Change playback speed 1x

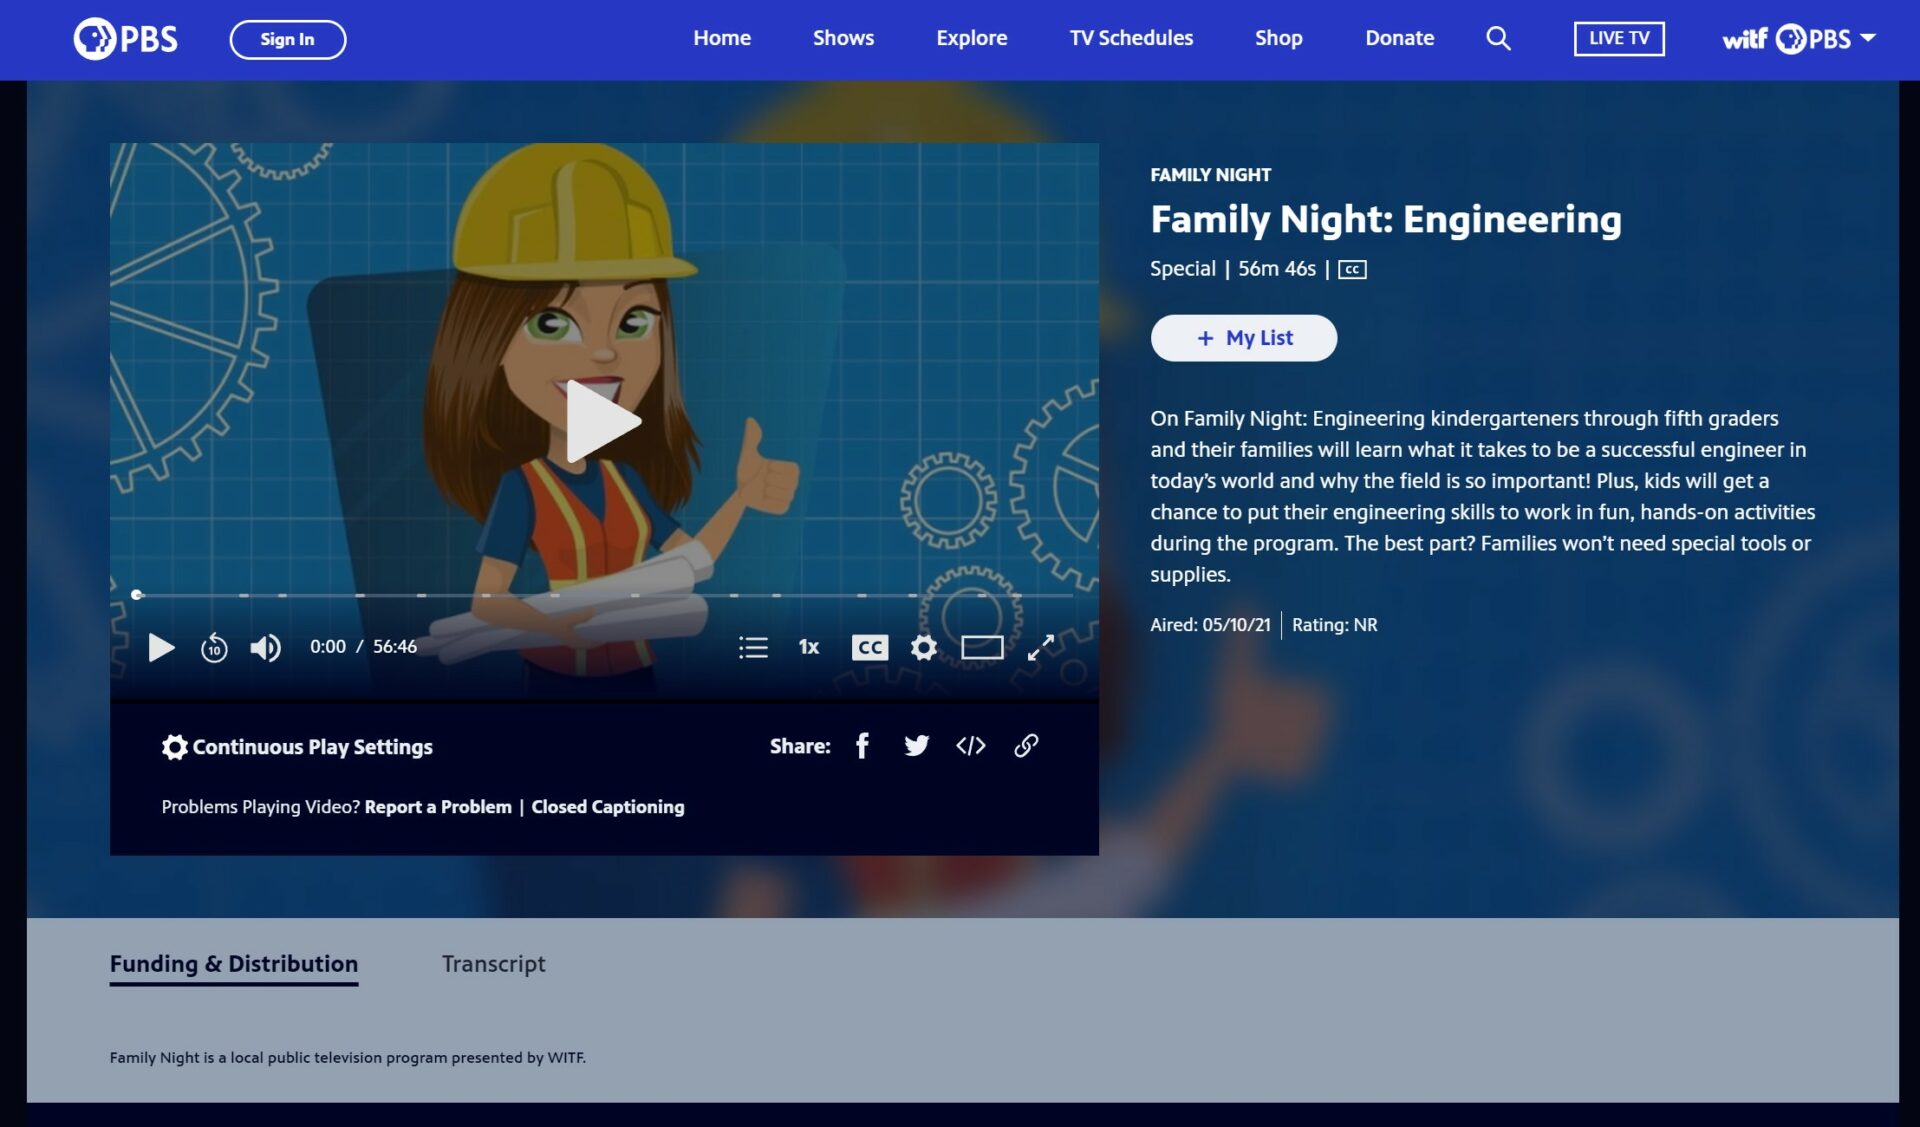point(809,648)
